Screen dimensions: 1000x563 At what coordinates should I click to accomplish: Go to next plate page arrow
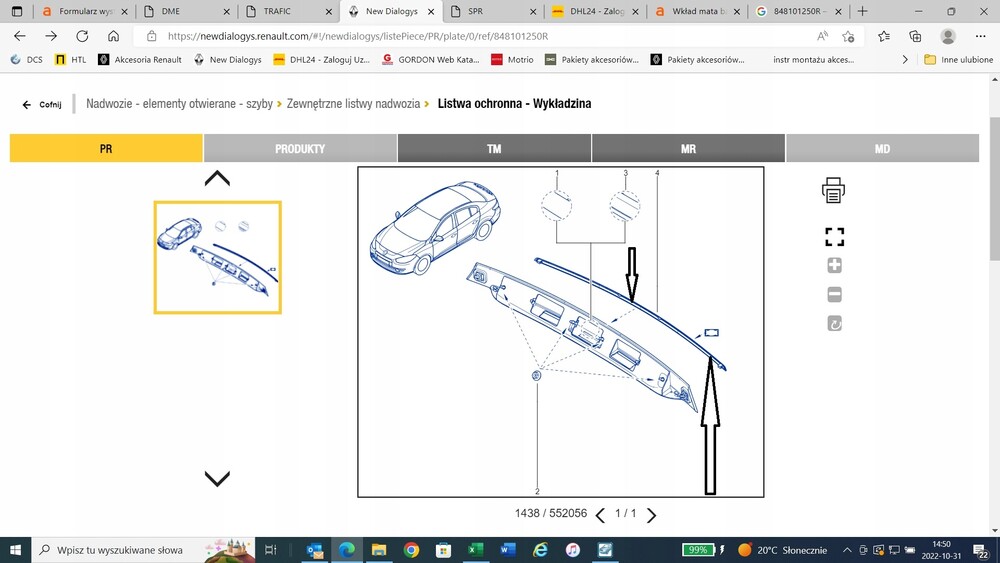pos(651,515)
